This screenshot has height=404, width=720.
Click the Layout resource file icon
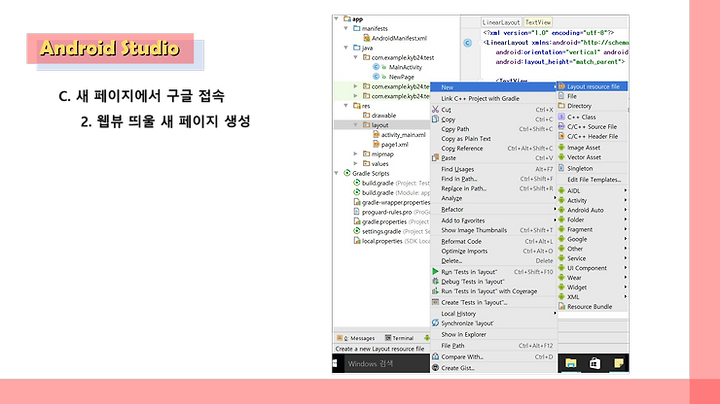pos(562,86)
